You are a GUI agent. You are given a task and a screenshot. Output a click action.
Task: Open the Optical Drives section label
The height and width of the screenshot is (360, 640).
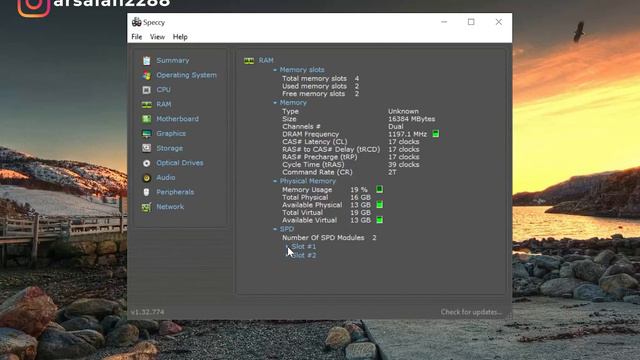[x=180, y=163]
